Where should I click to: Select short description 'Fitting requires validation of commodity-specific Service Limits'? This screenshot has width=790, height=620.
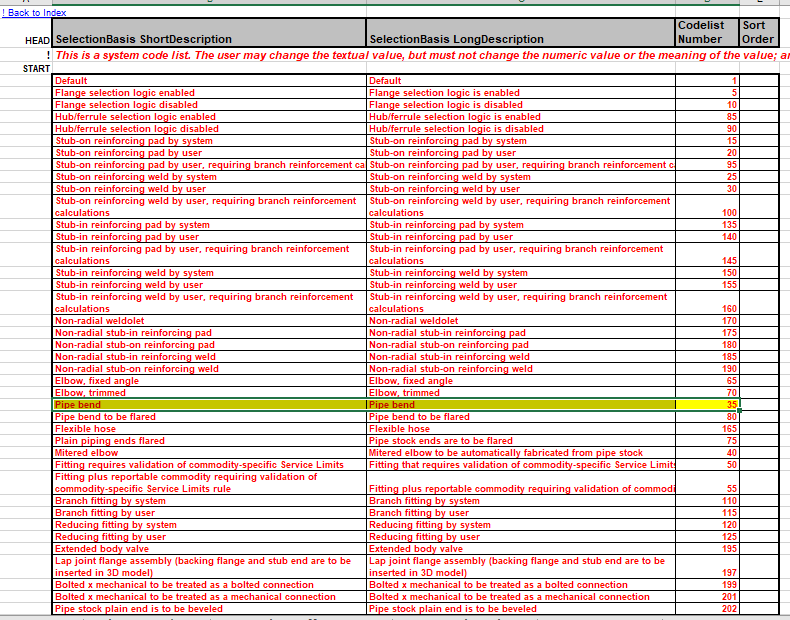coord(209,465)
